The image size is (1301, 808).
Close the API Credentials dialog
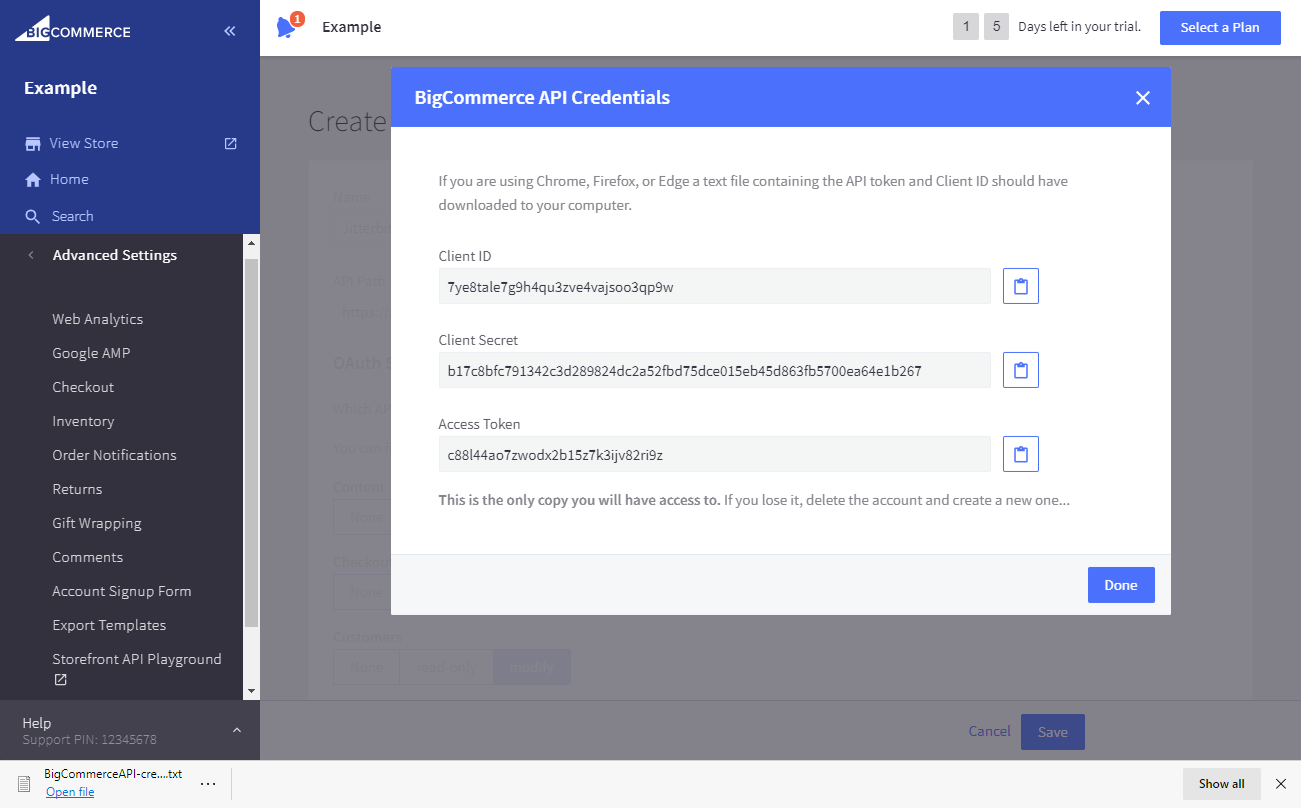[x=1143, y=98]
